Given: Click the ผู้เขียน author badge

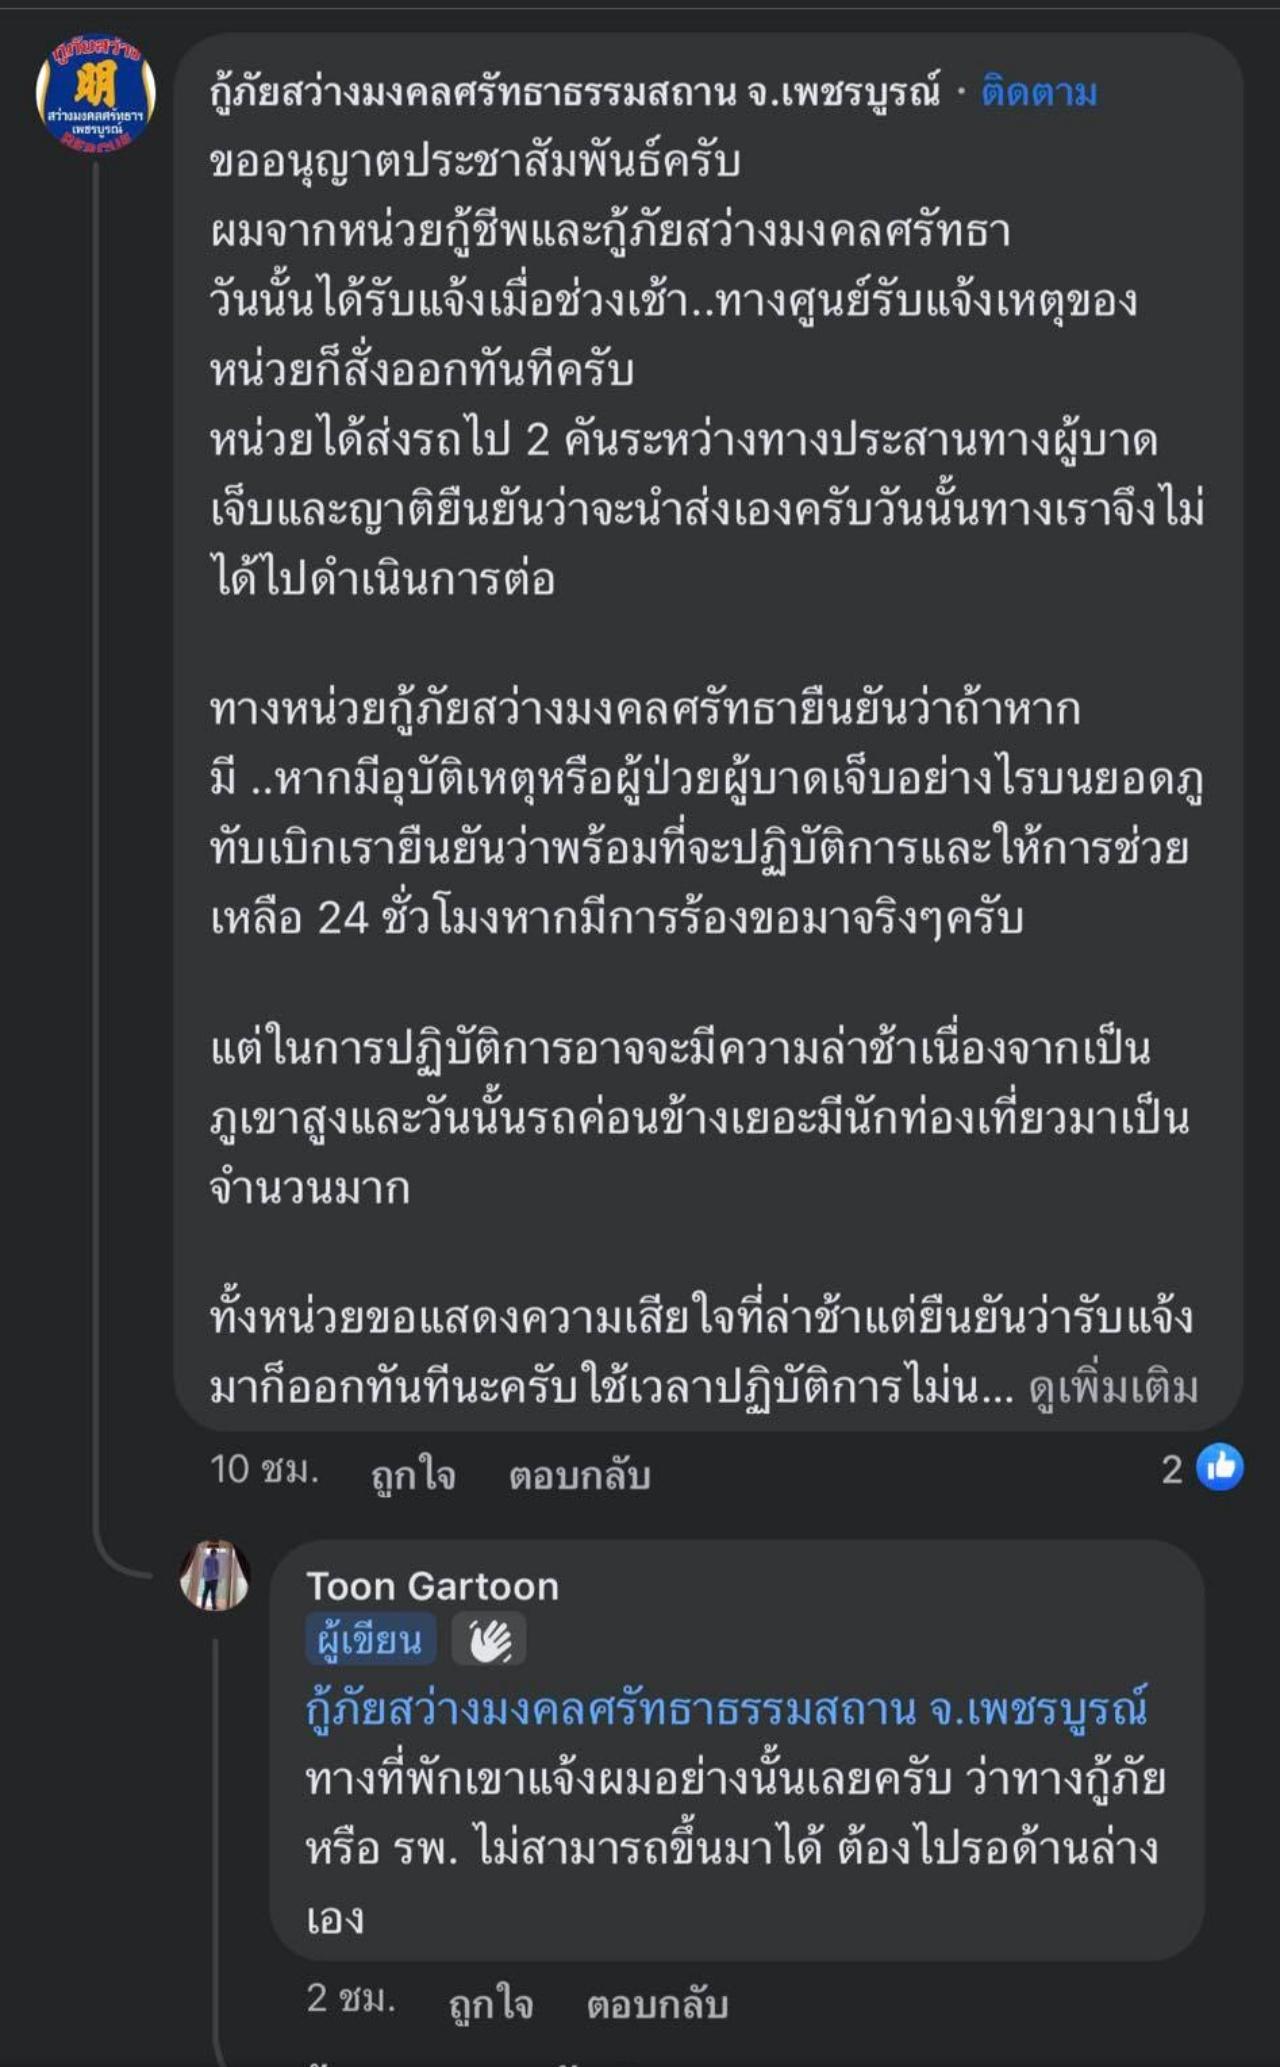Looking at the screenshot, I should click(370, 1641).
